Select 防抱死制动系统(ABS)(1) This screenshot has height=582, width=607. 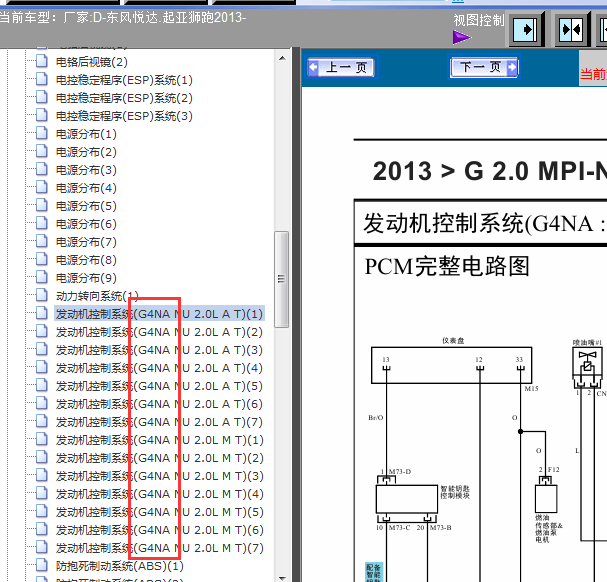pyautogui.click(x=120, y=566)
